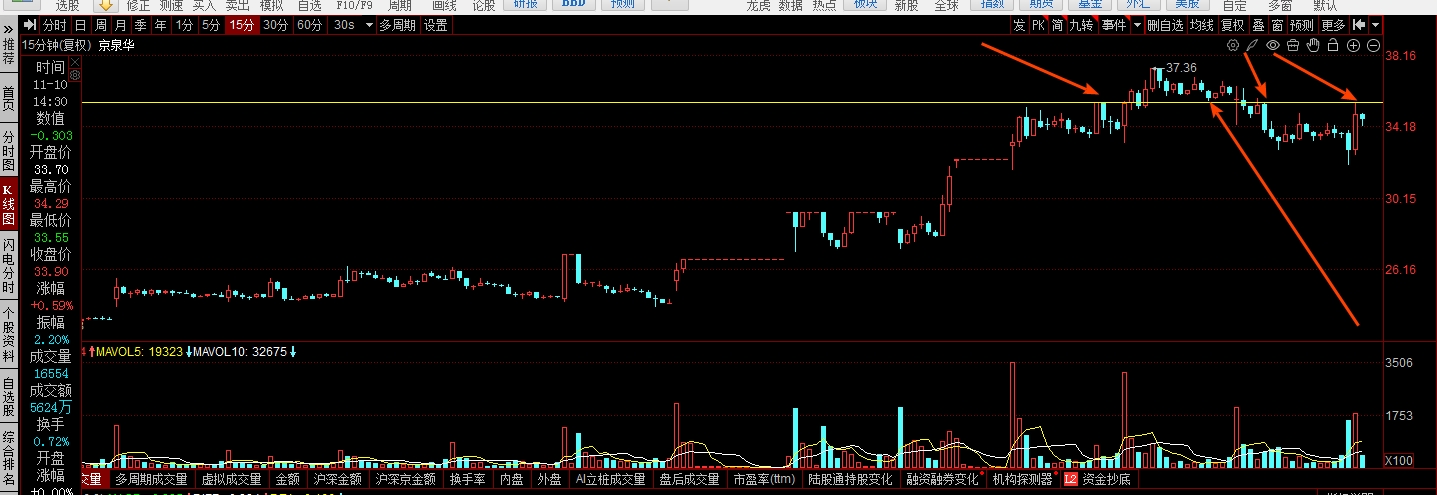This screenshot has width=1437, height=495.
Task: Open 闪电分时 in left sidebar
Action: coord(9,266)
